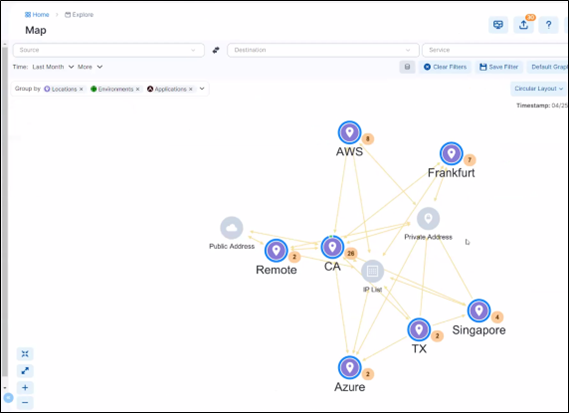The height and width of the screenshot is (413, 569).
Task: Open the CA count badge 26
Action: click(x=351, y=253)
